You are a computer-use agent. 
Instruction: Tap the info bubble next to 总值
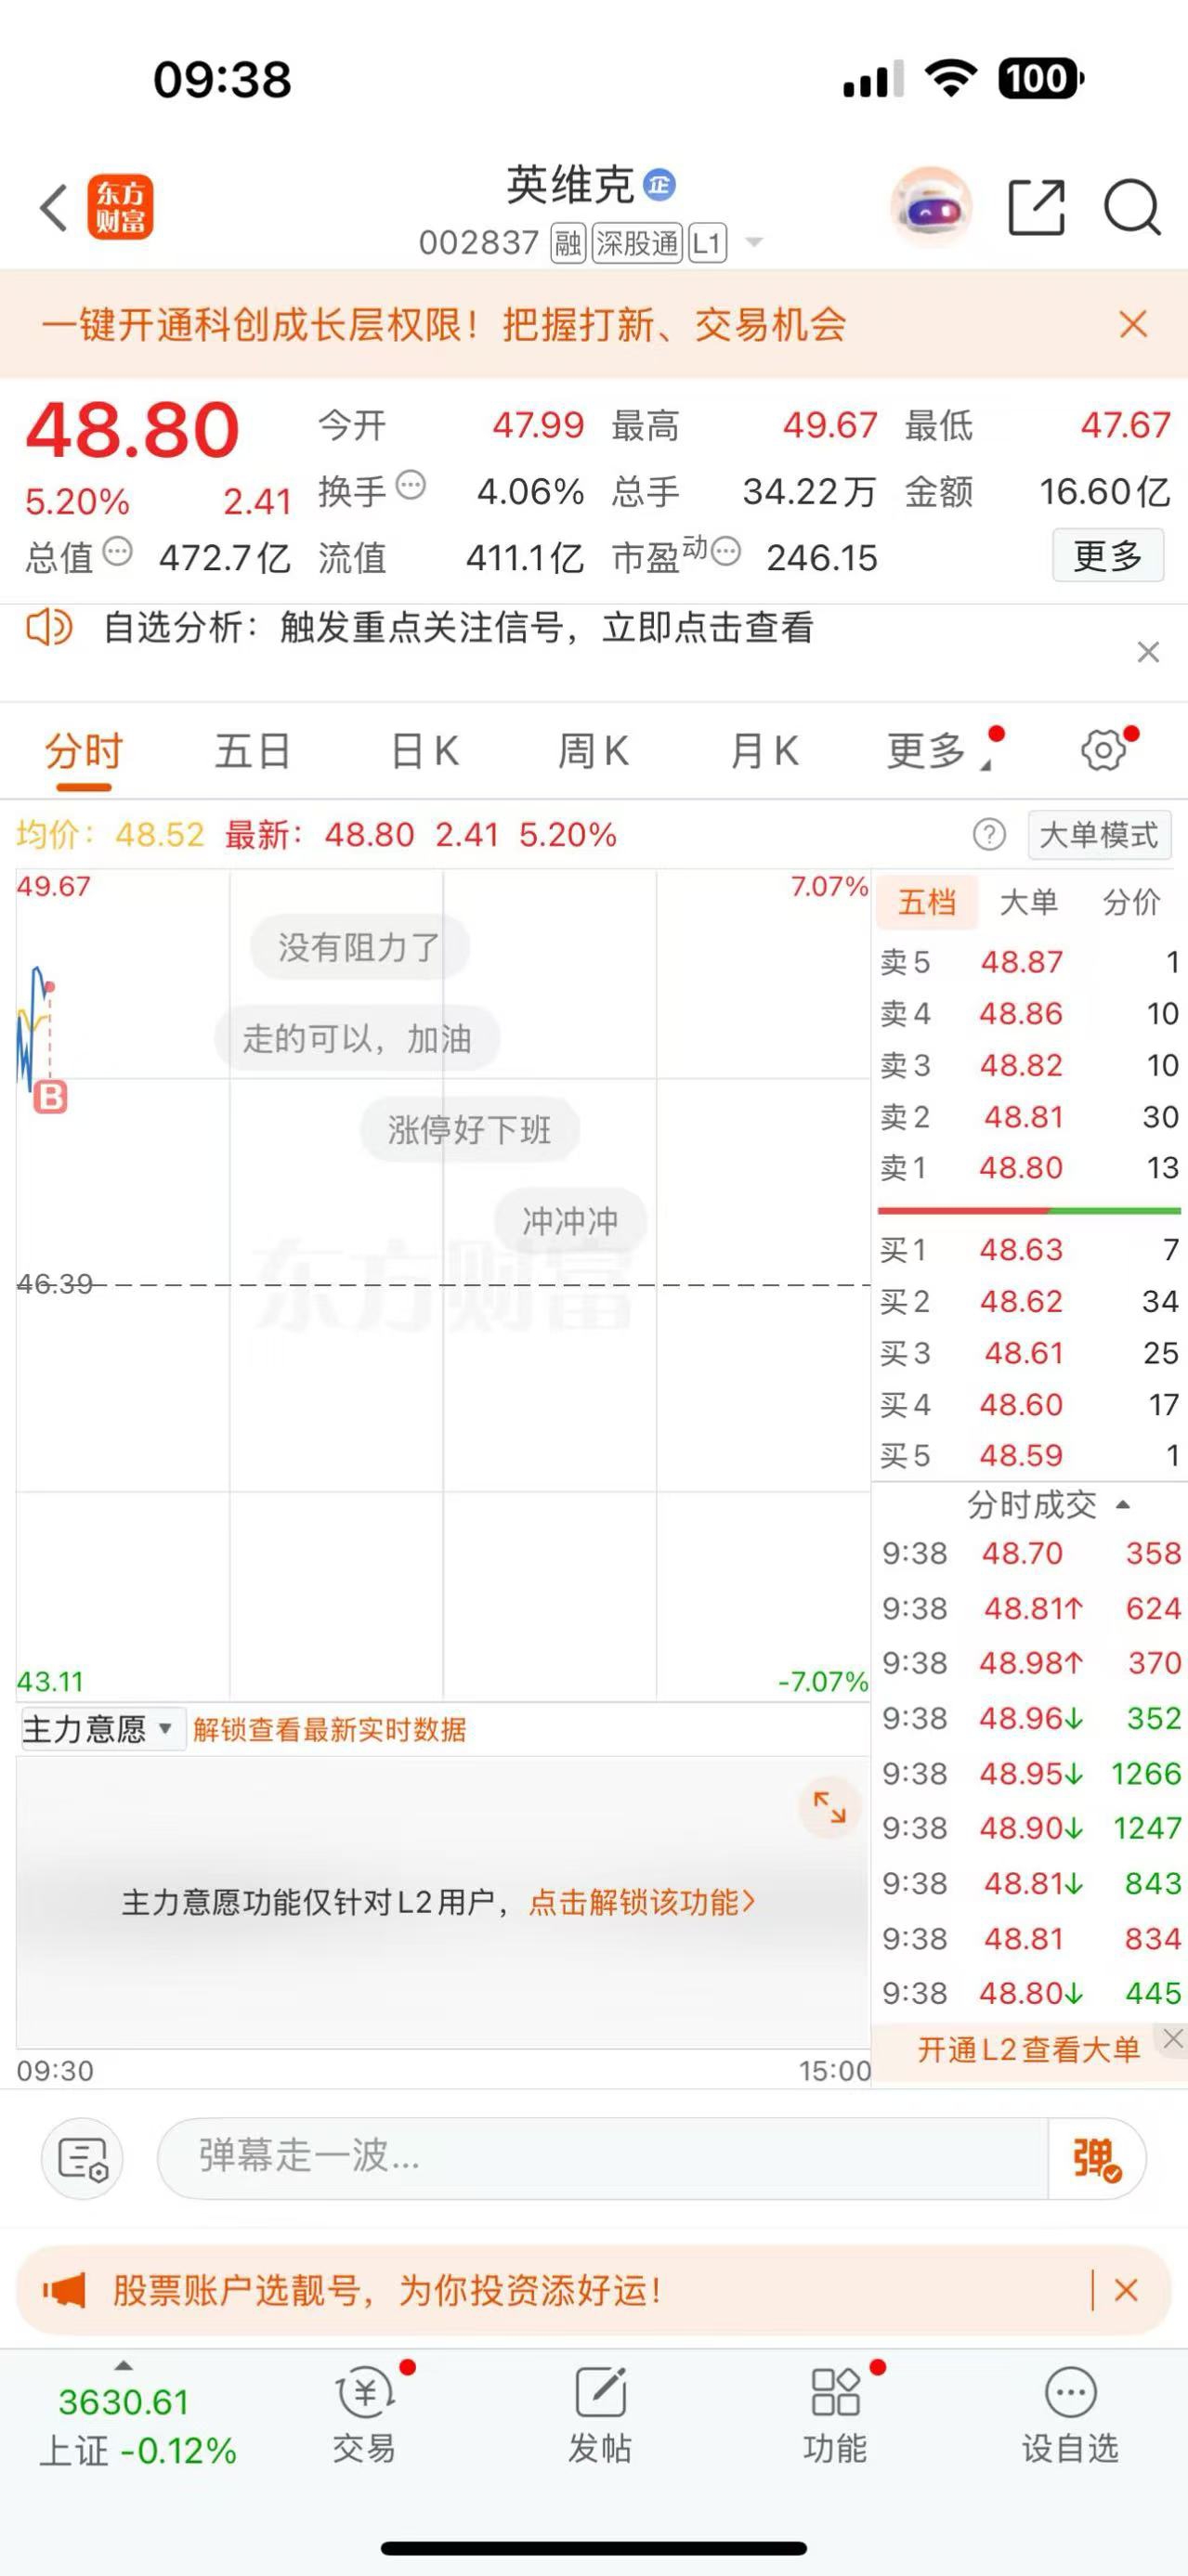click(117, 551)
